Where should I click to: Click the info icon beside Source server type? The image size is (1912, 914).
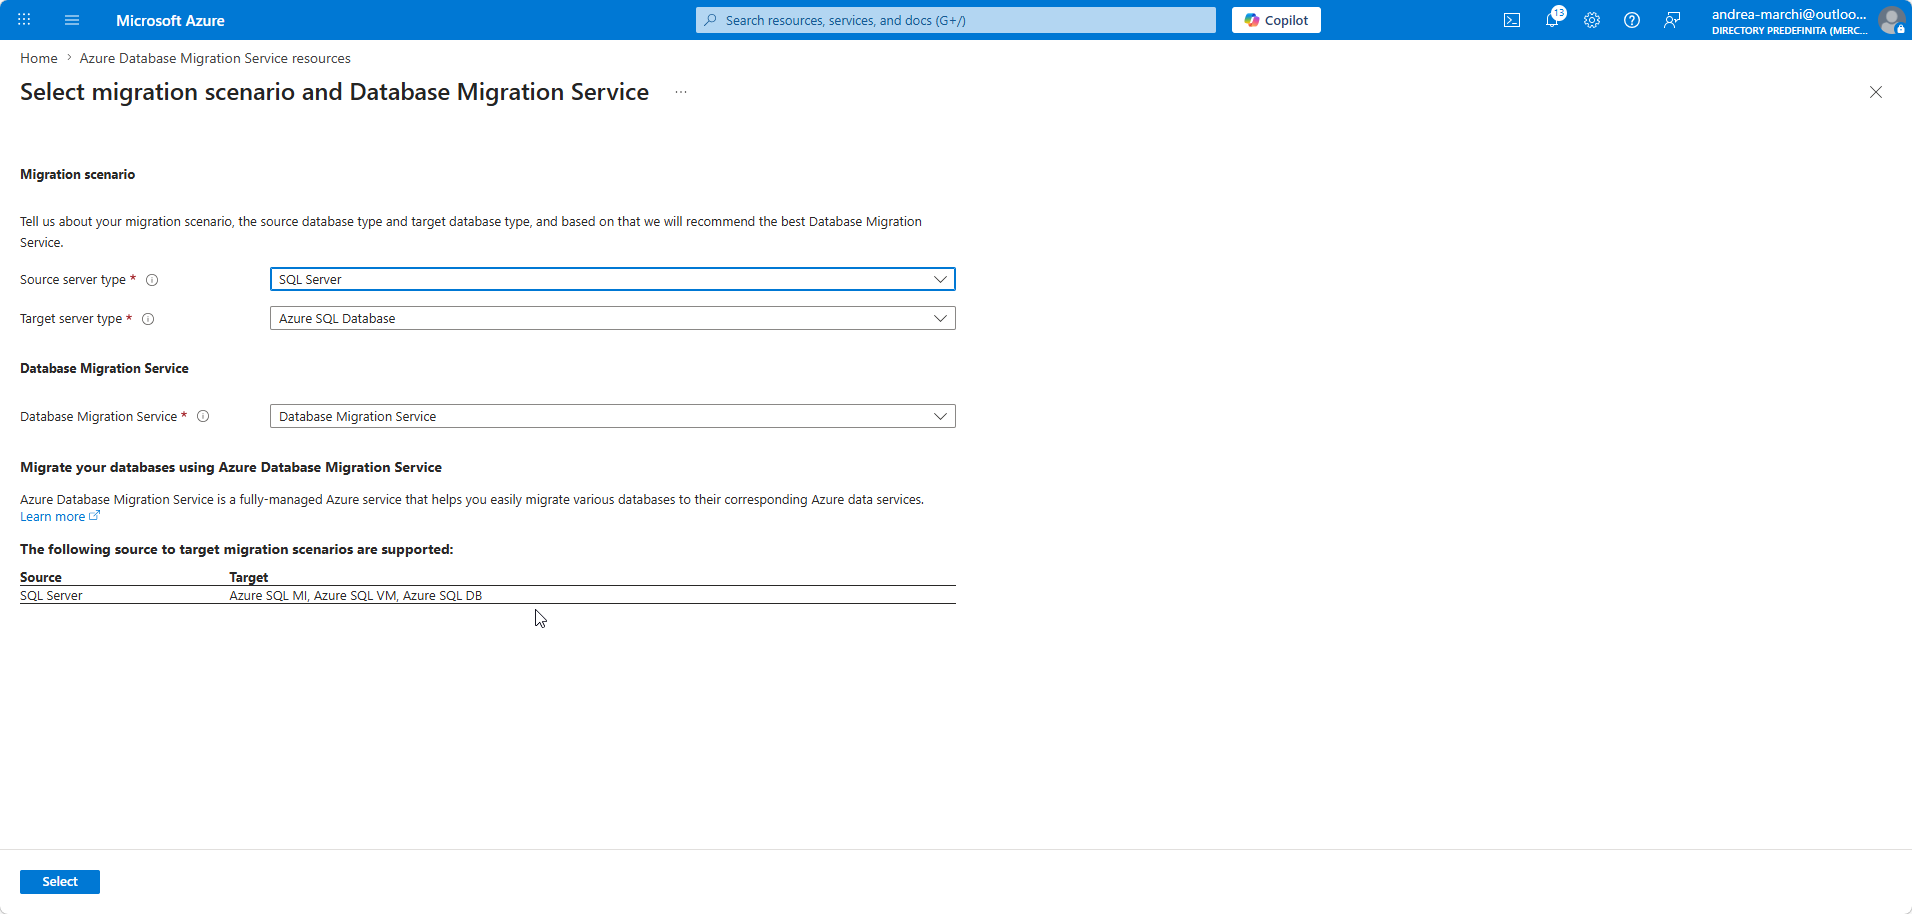click(x=152, y=280)
